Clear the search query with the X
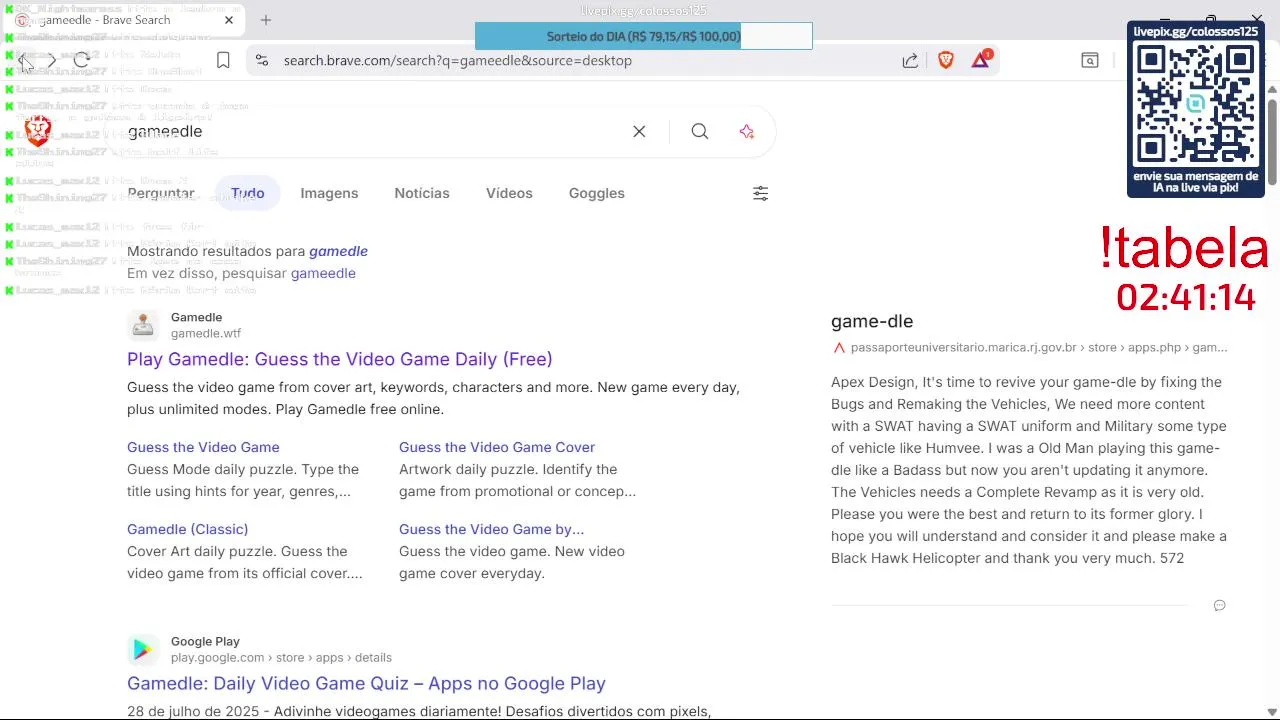Viewport: 1280px width, 720px height. tap(639, 131)
